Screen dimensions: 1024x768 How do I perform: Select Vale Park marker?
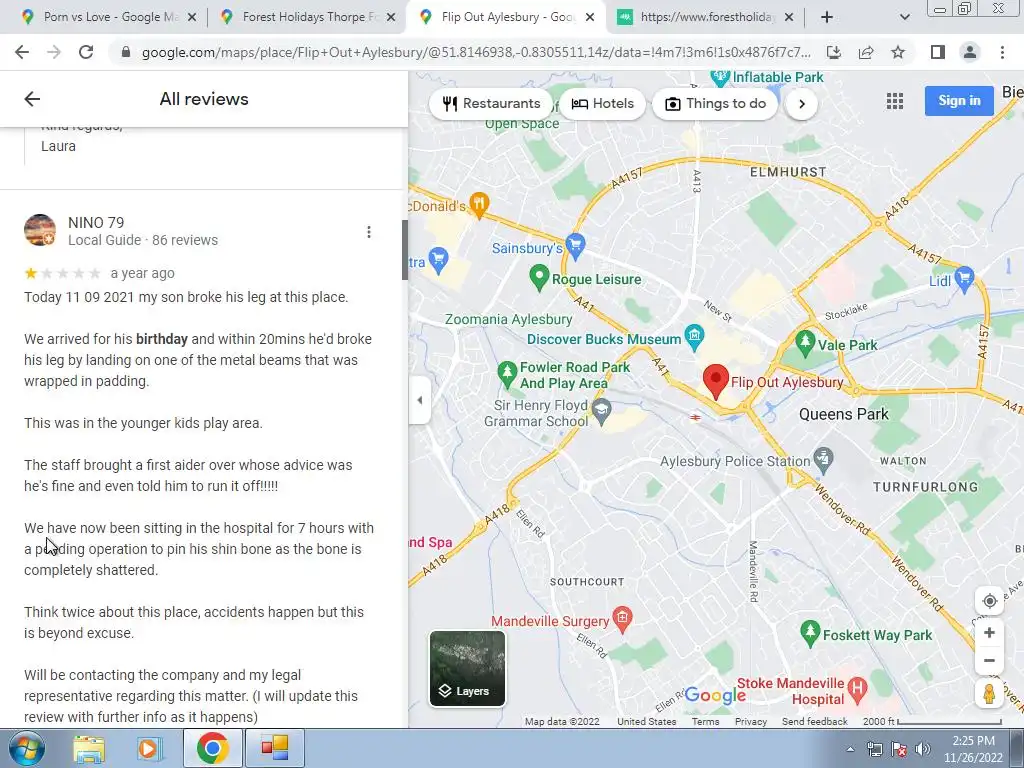pyautogui.click(x=805, y=342)
